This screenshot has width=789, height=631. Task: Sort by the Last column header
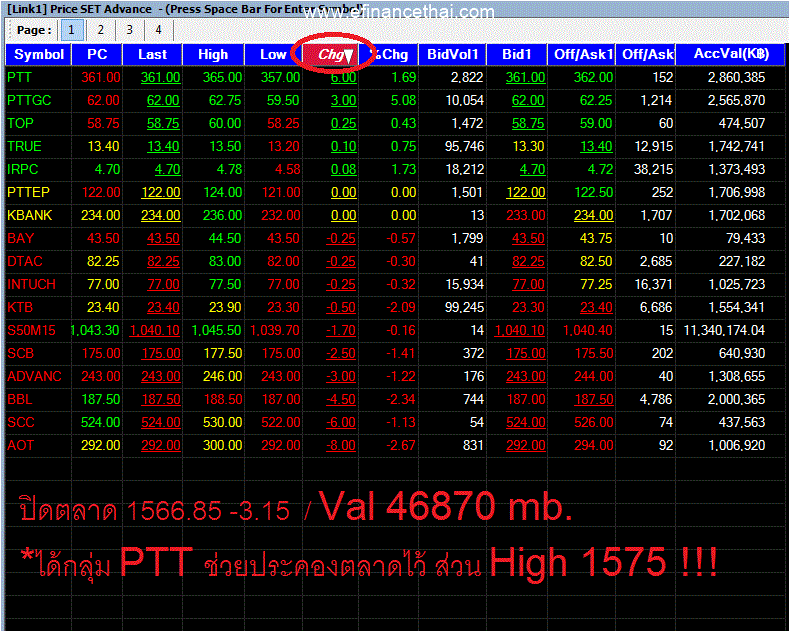pyautogui.click(x=152, y=54)
